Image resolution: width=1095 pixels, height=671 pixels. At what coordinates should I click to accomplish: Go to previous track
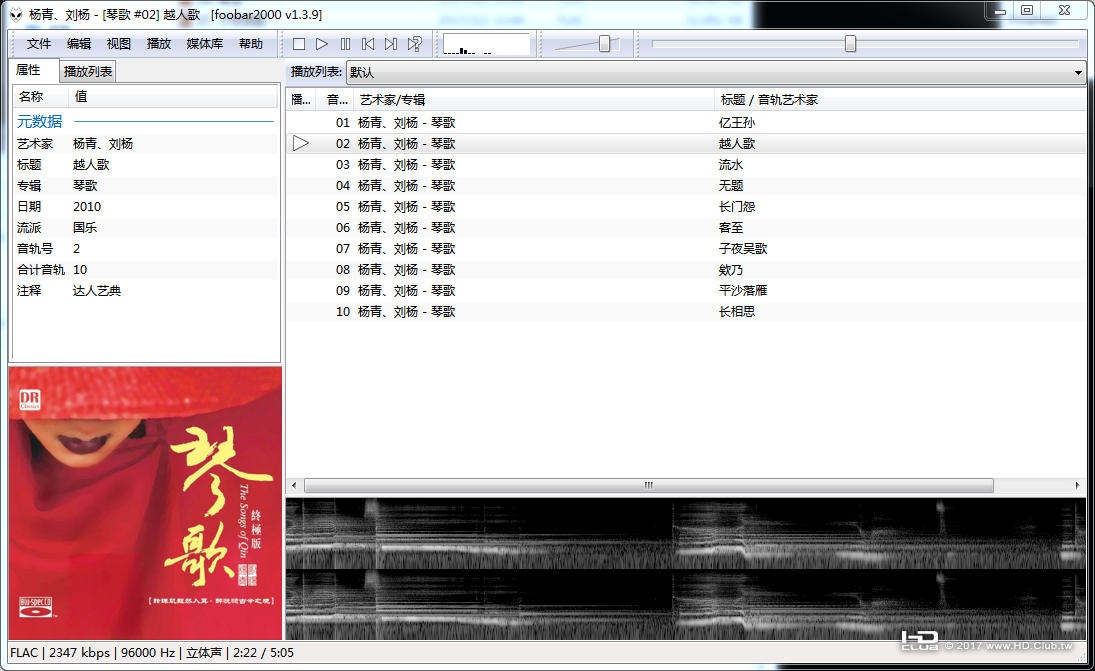click(x=368, y=44)
